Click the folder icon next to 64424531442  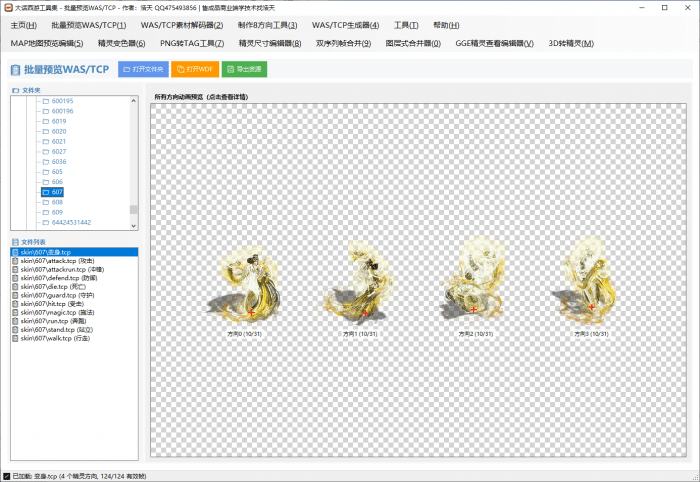click(45, 222)
